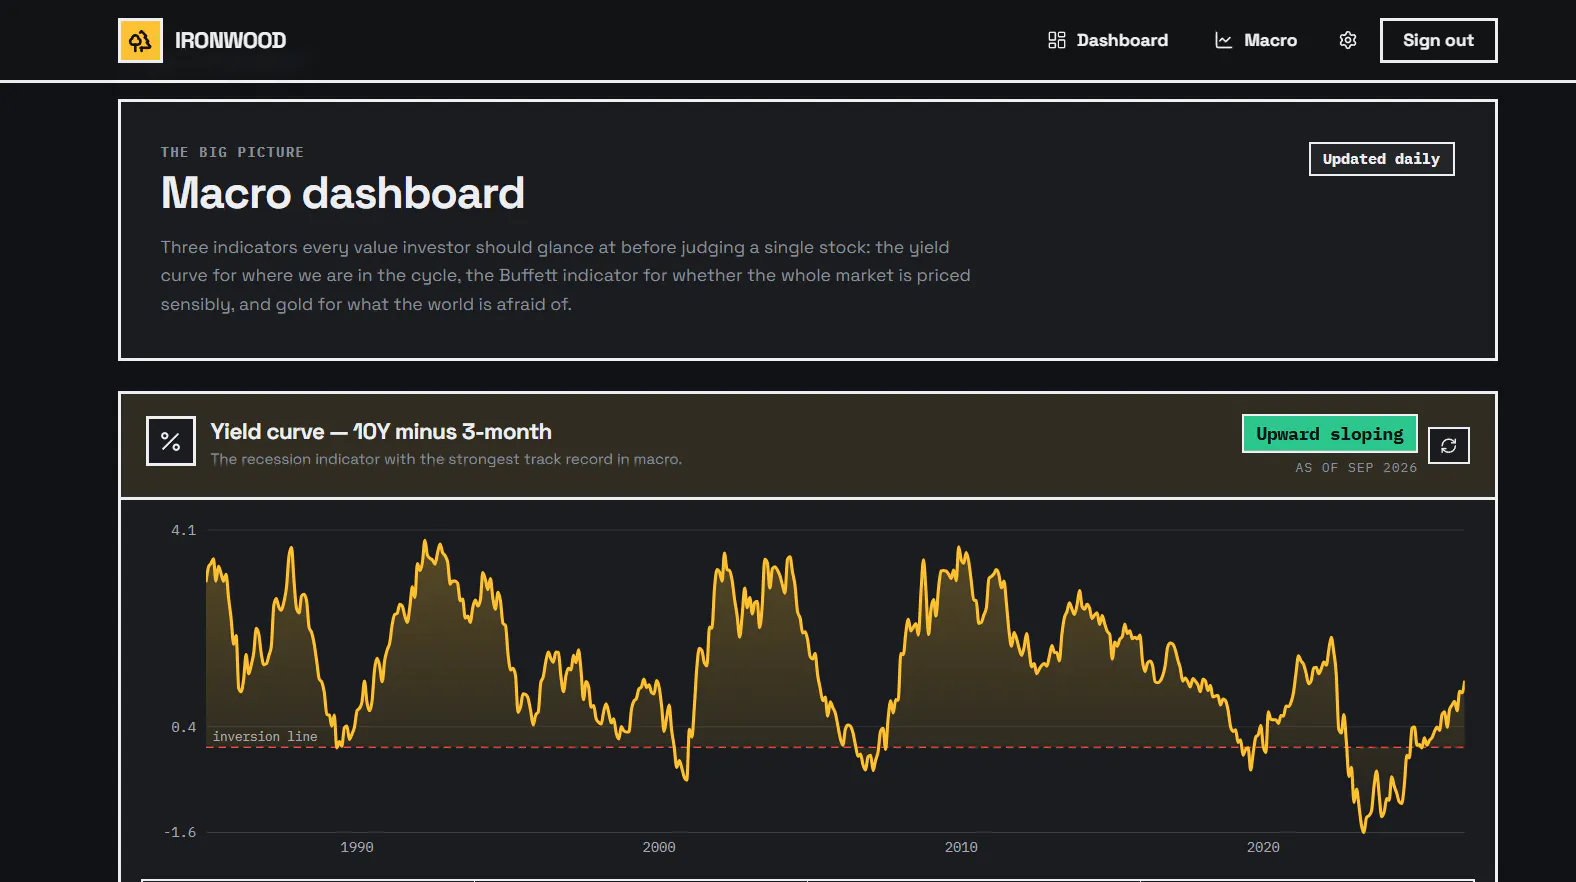Click the 1990 x-axis label
This screenshot has height=882, width=1576.
coord(357,847)
